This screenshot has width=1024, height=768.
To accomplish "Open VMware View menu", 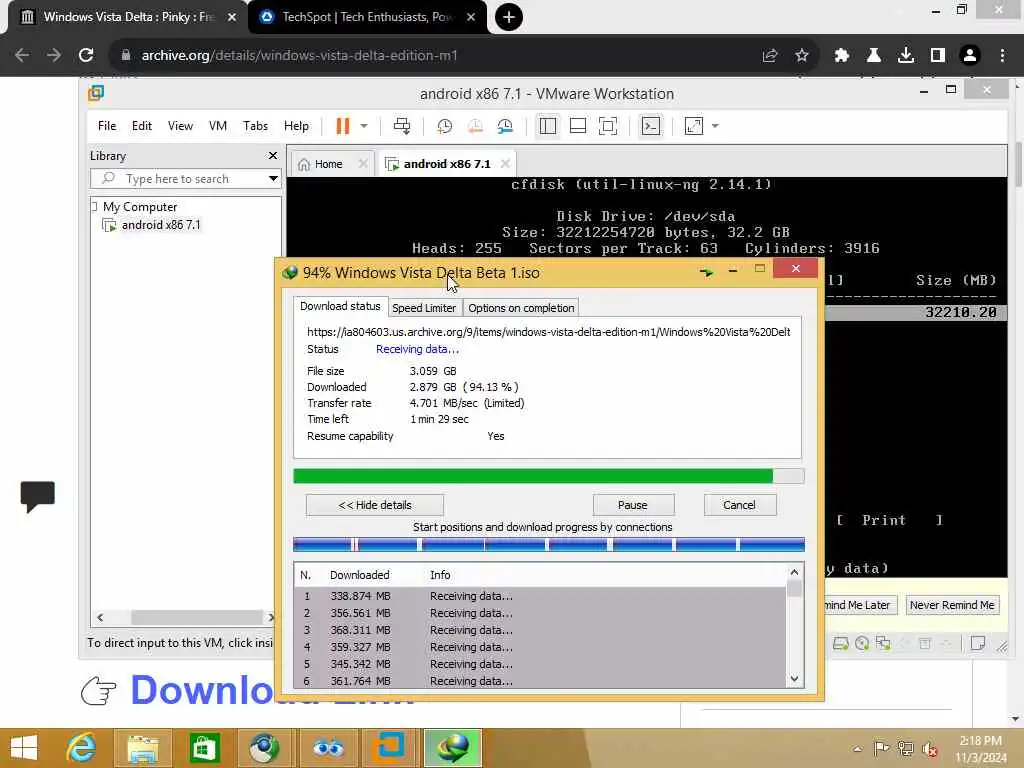I will [x=180, y=126].
